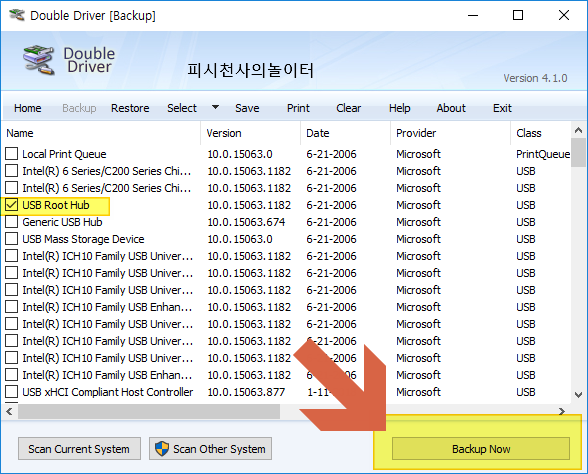Click the PrintQueue class cell
Screen dimensions: 588x474
coord(543,154)
